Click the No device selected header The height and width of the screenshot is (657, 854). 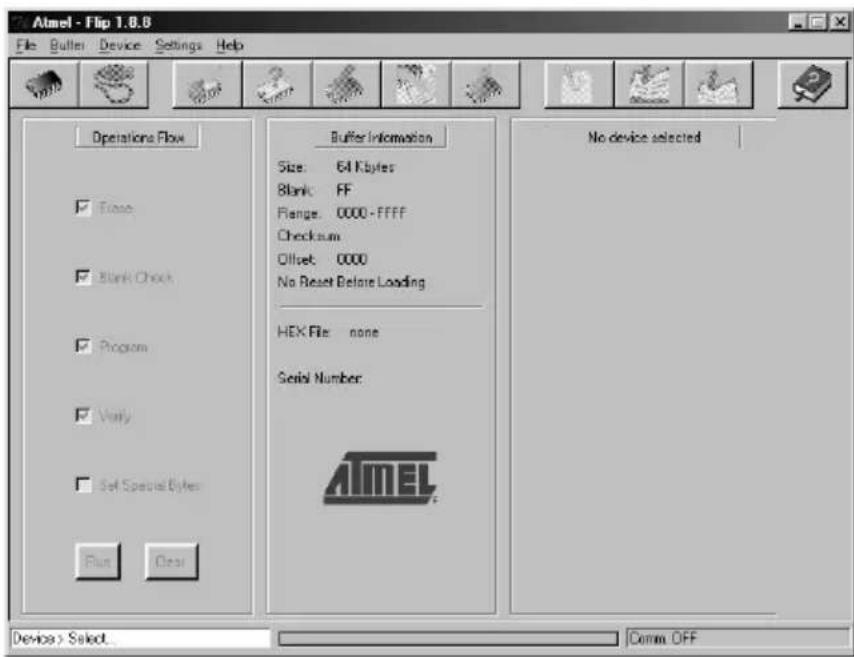click(644, 137)
